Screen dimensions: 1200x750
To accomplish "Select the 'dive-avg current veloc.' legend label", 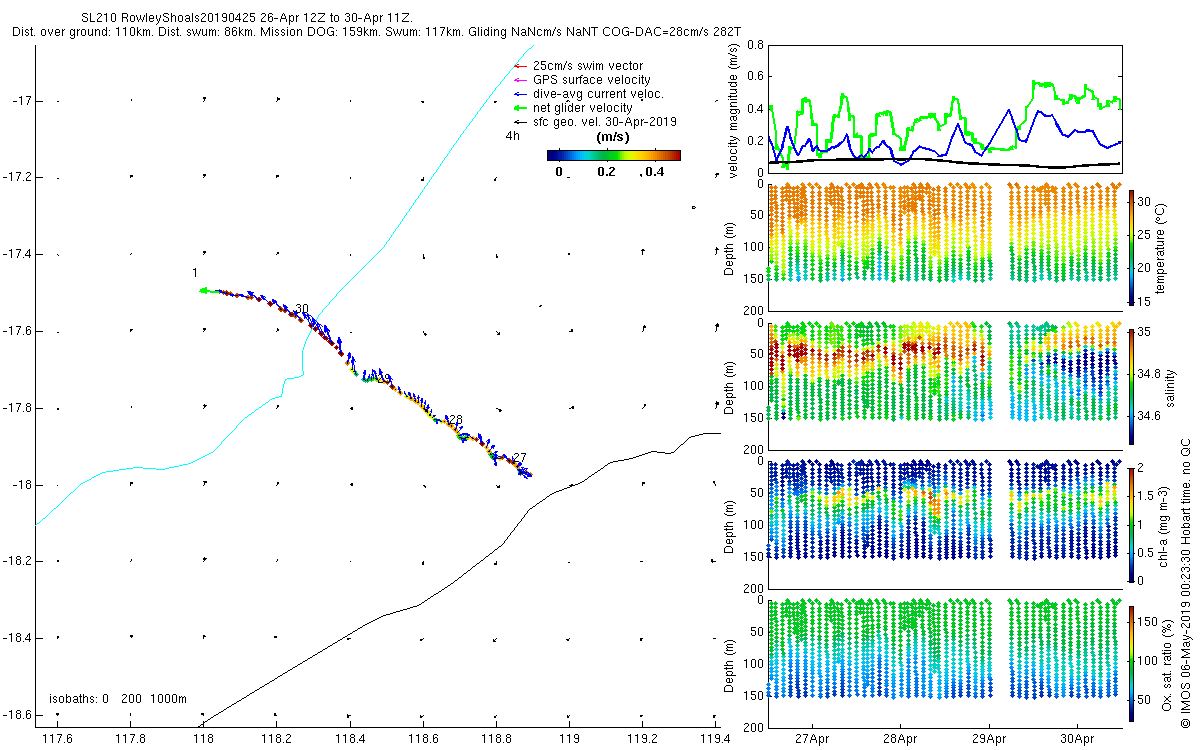I will tap(598, 94).
